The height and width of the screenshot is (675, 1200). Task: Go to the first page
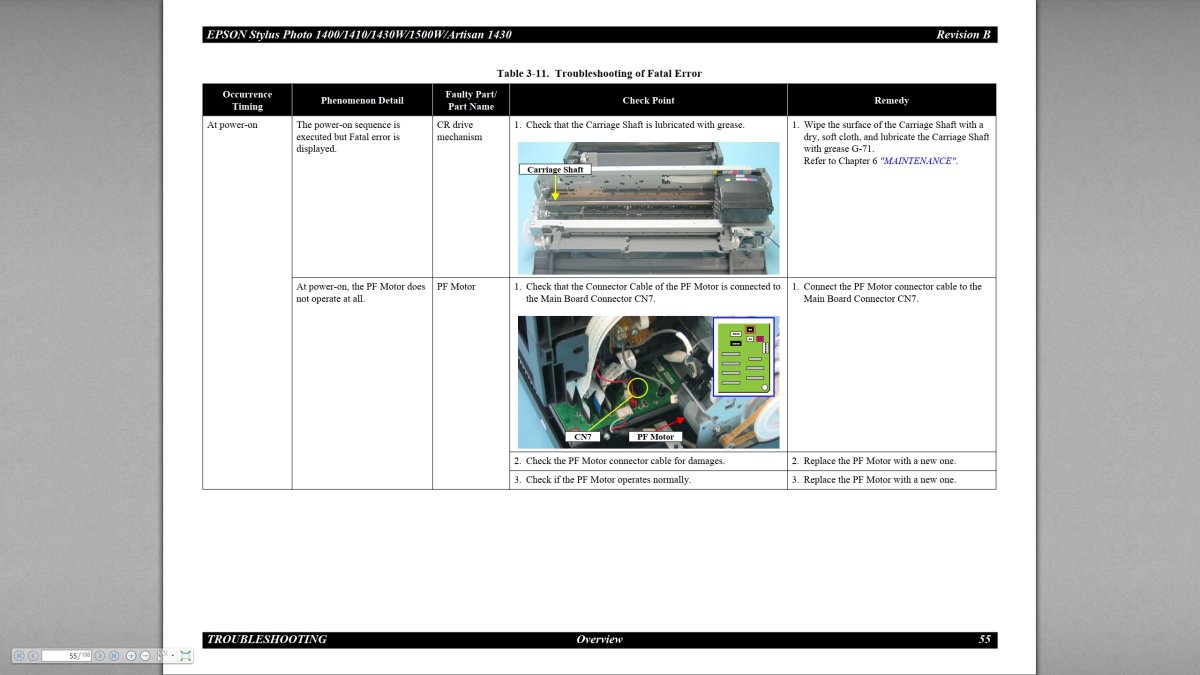(20, 655)
